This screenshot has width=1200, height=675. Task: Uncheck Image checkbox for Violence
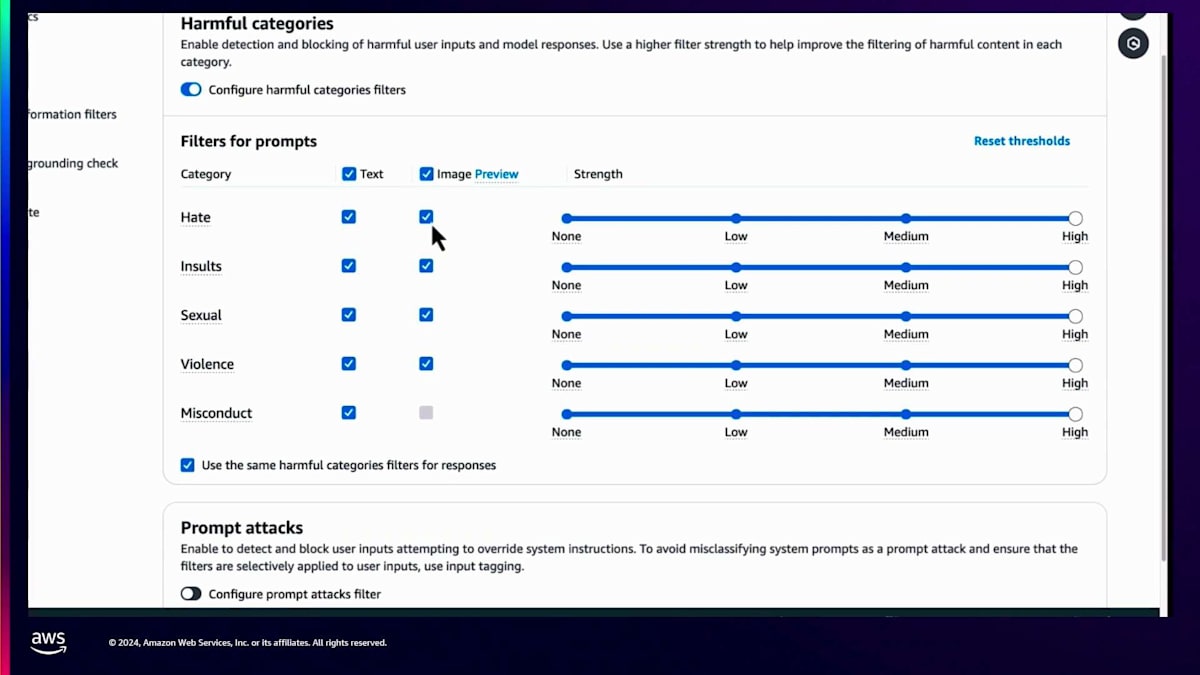pos(427,364)
